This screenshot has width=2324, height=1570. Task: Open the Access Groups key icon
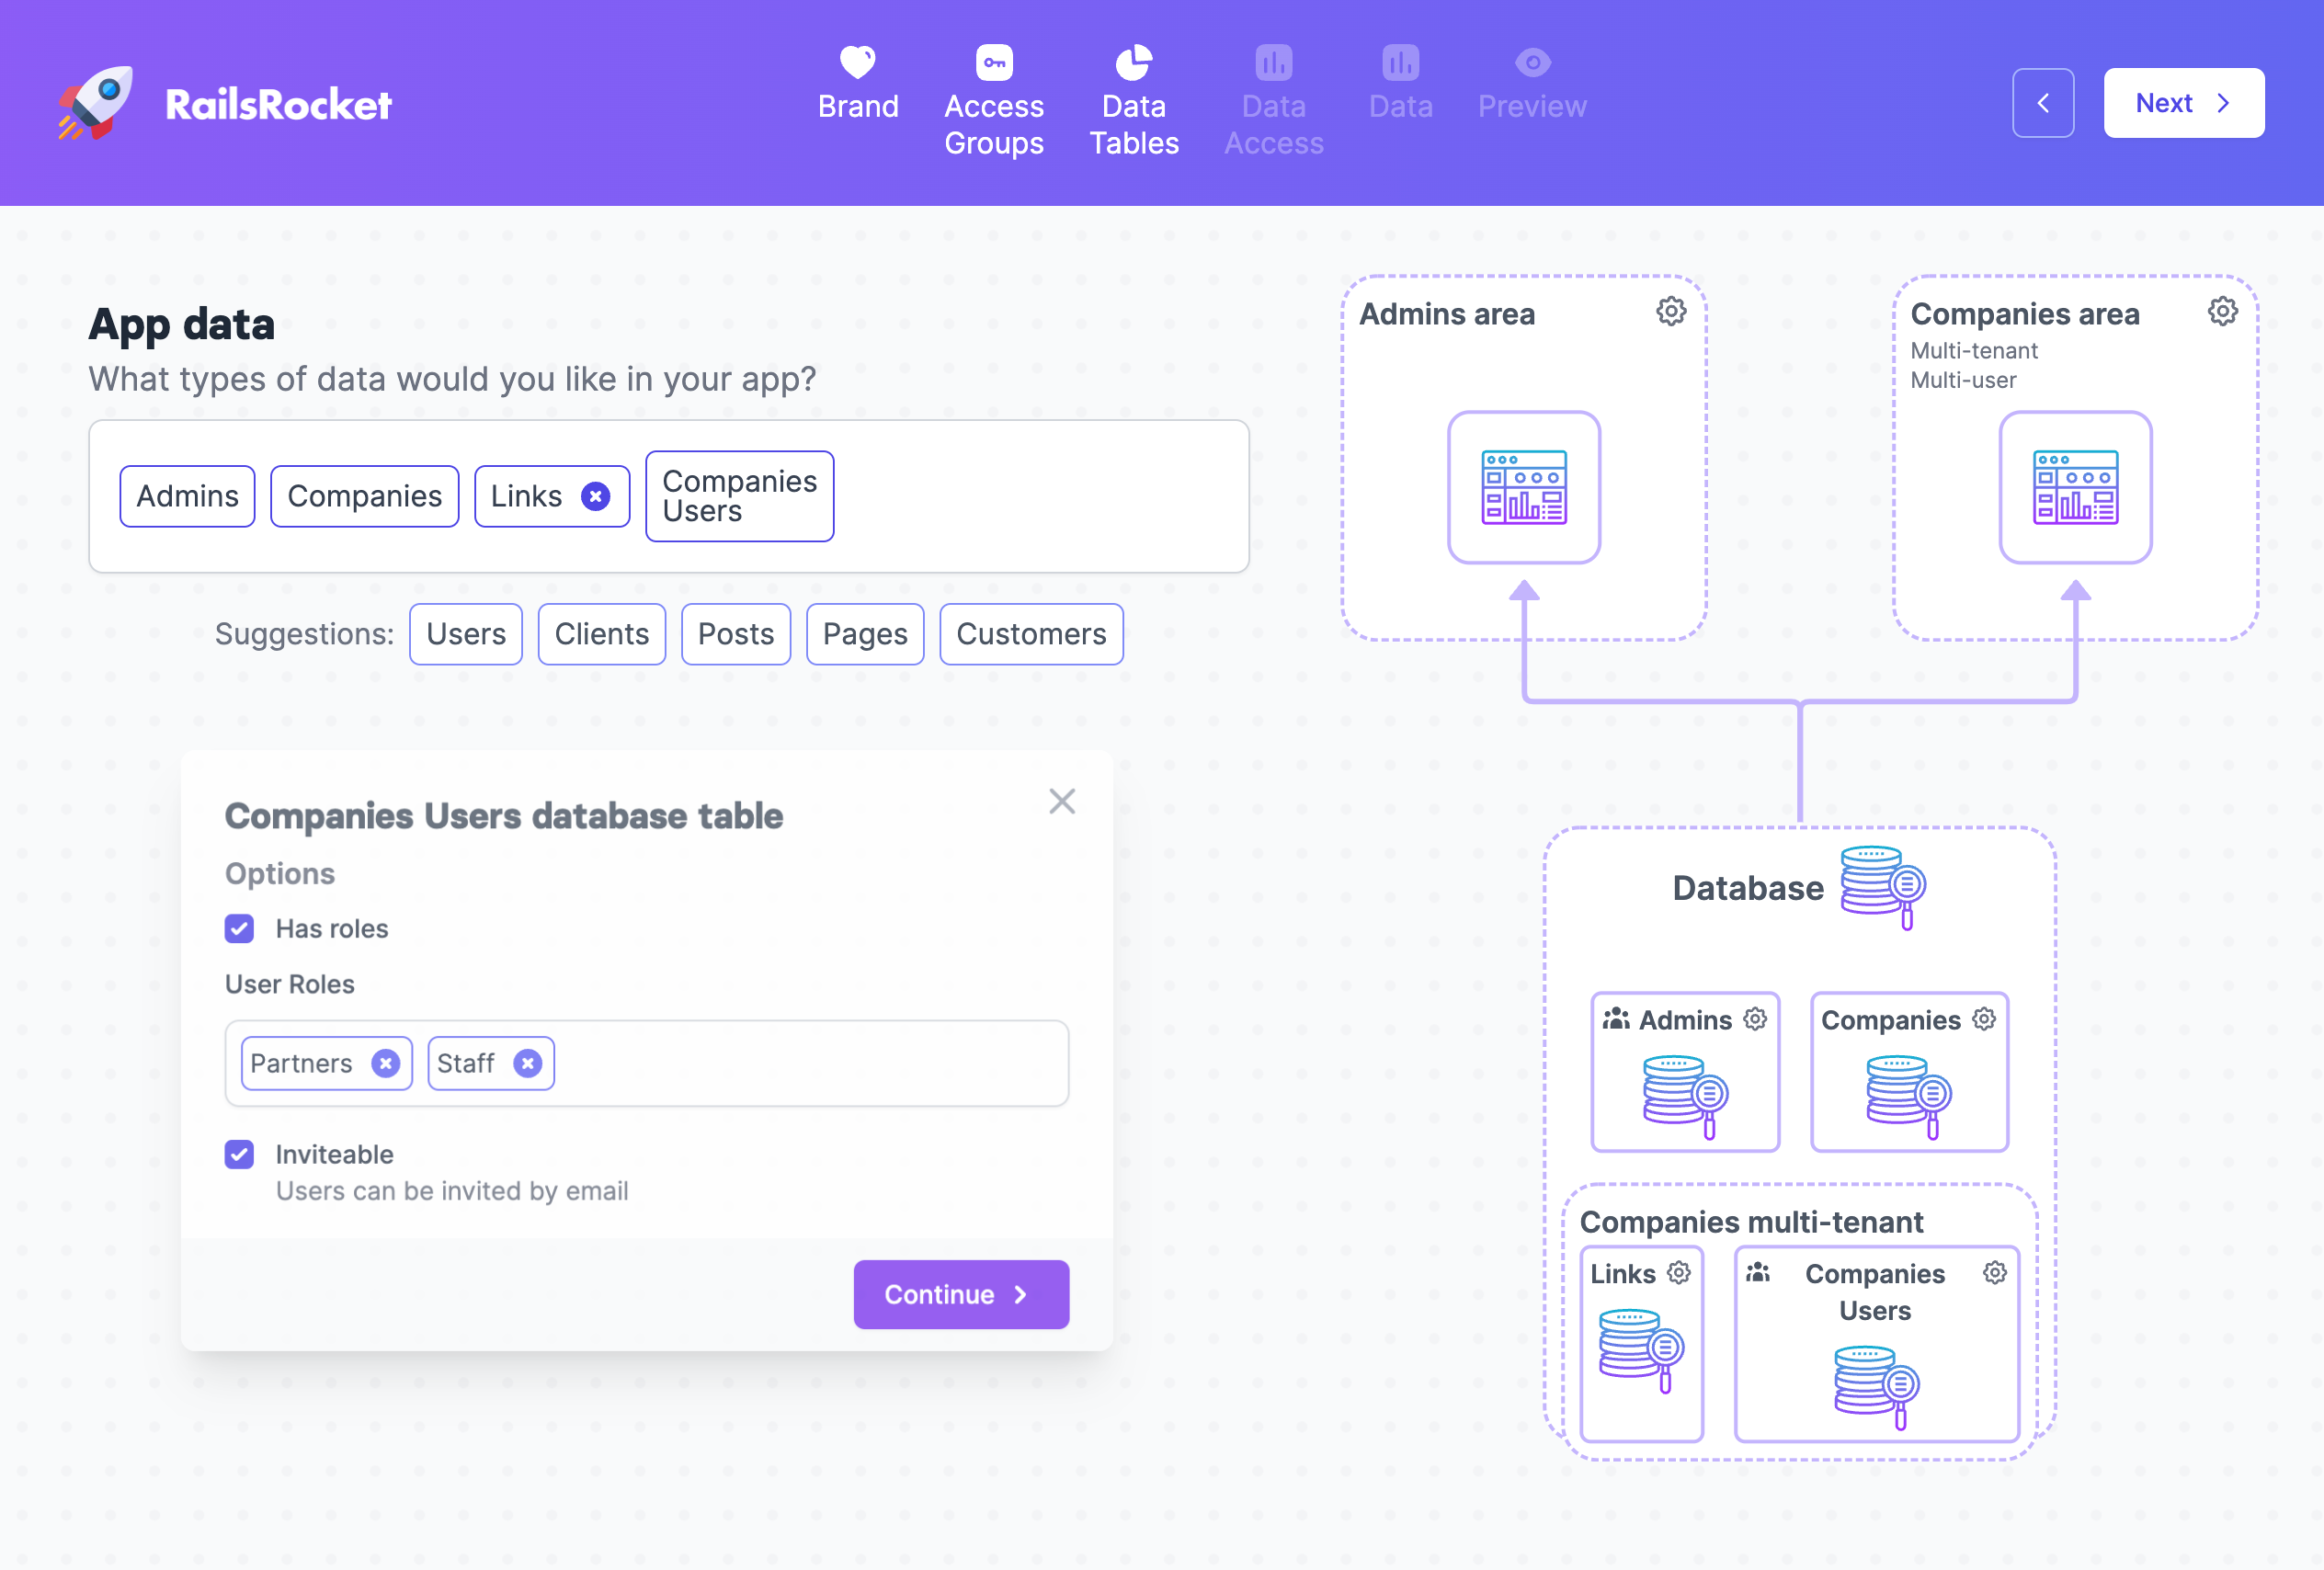[994, 62]
